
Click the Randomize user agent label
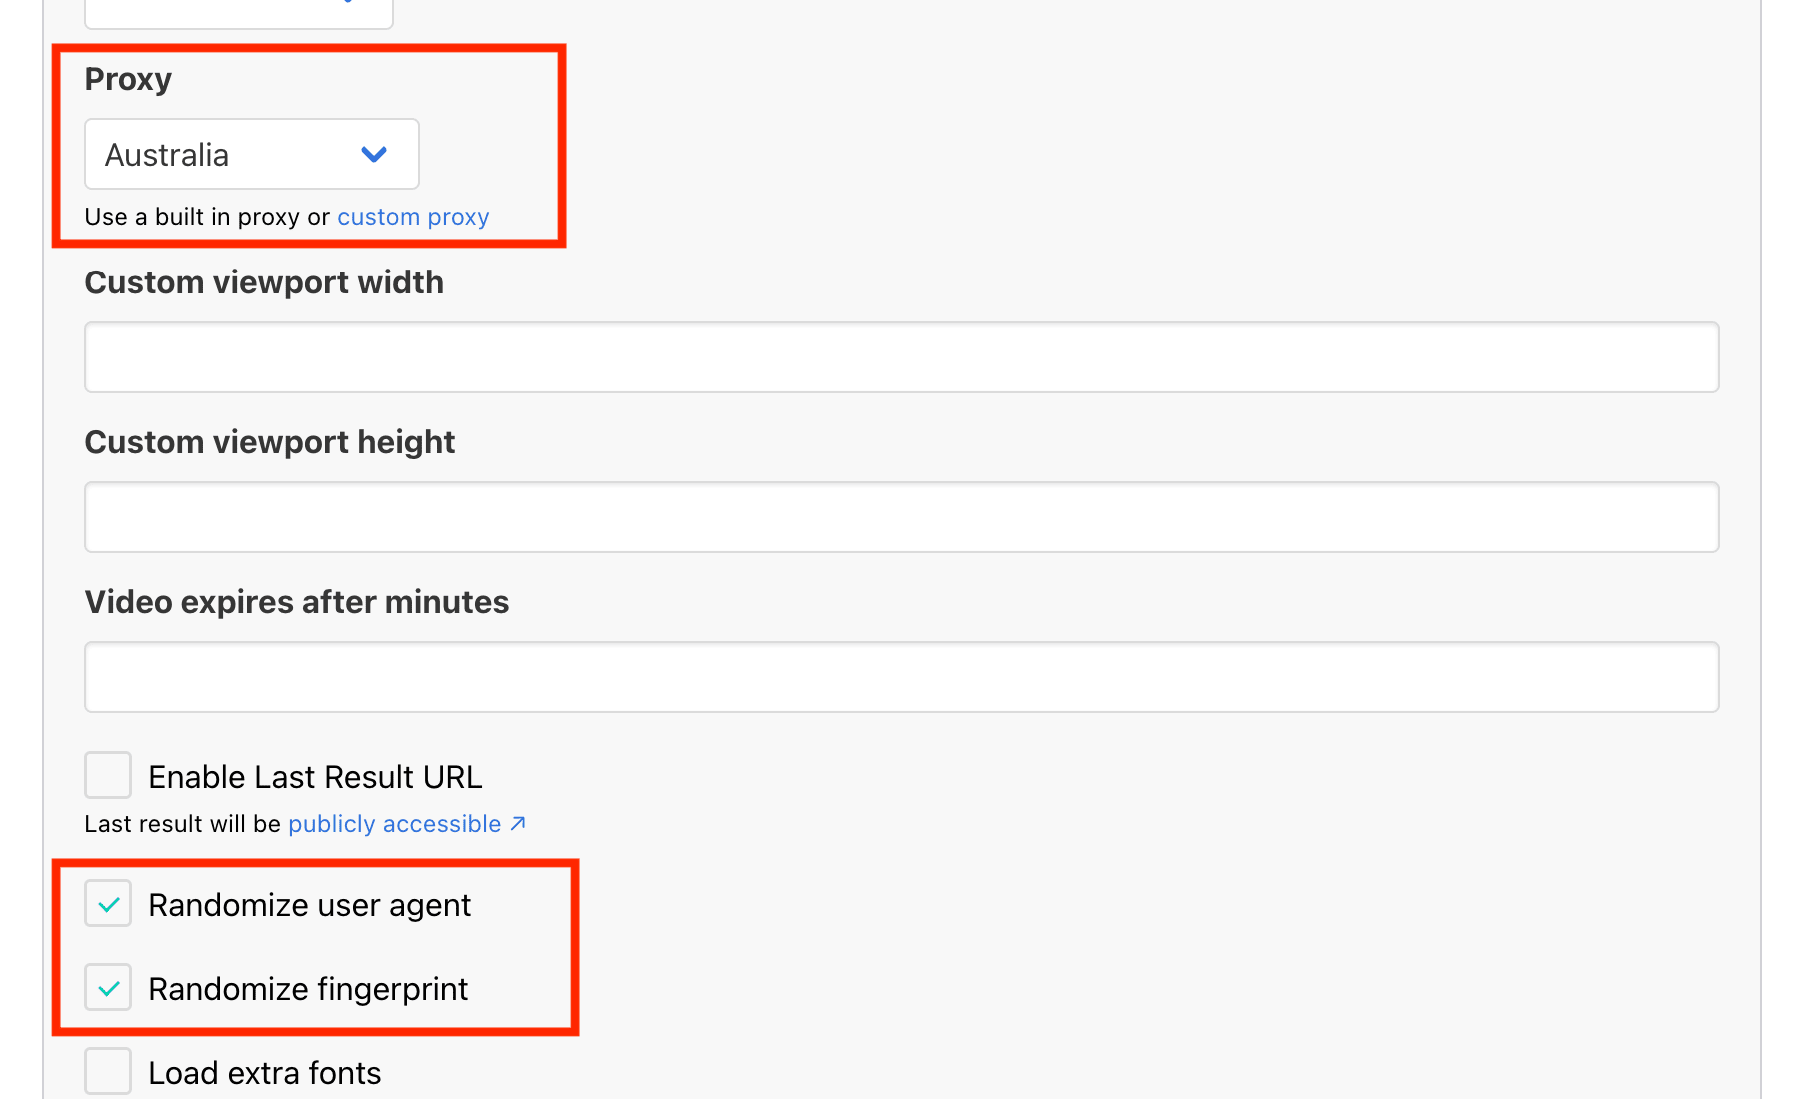pos(310,904)
